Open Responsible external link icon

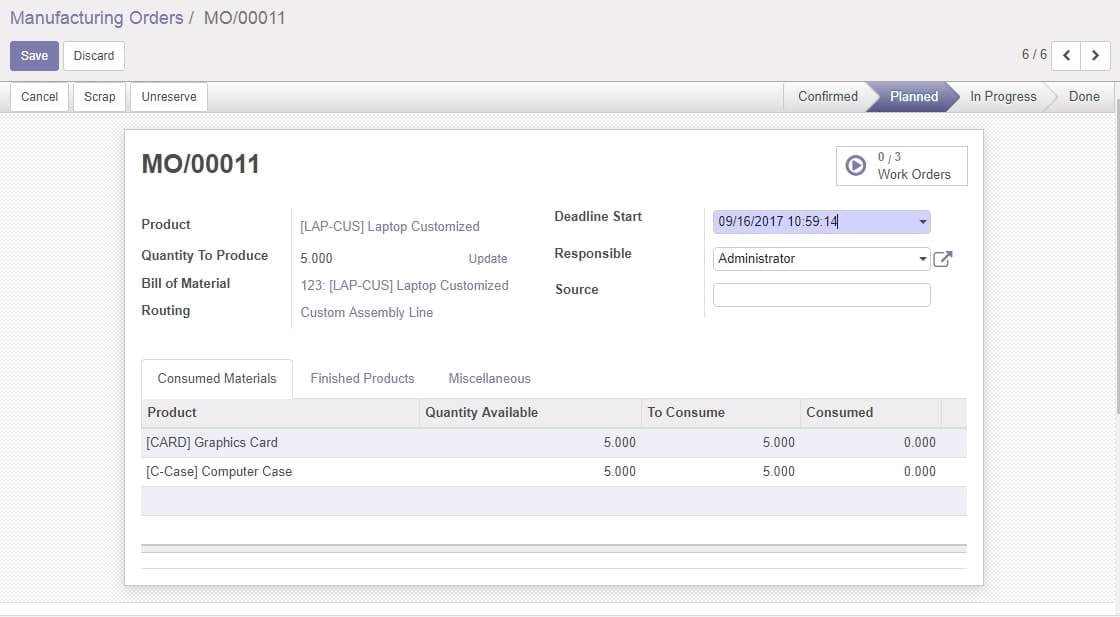(x=942, y=259)
